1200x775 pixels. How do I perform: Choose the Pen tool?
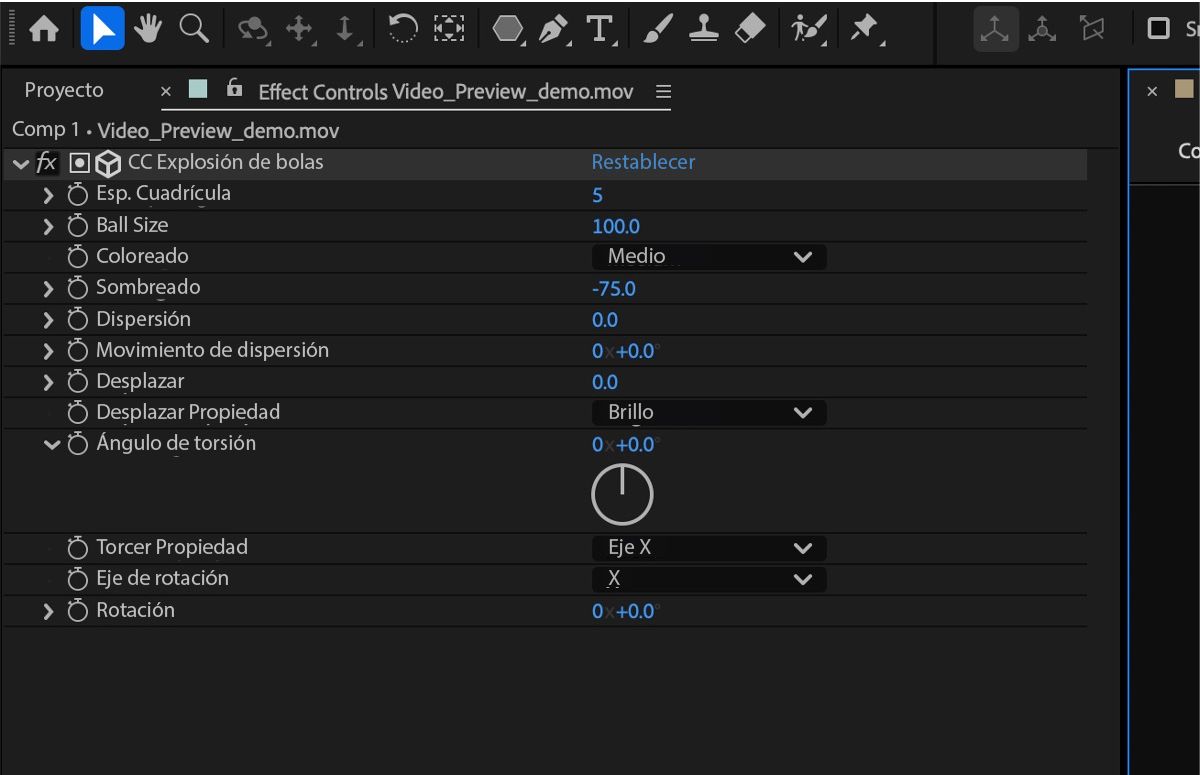pyautogui.click(x=553, y=28)
